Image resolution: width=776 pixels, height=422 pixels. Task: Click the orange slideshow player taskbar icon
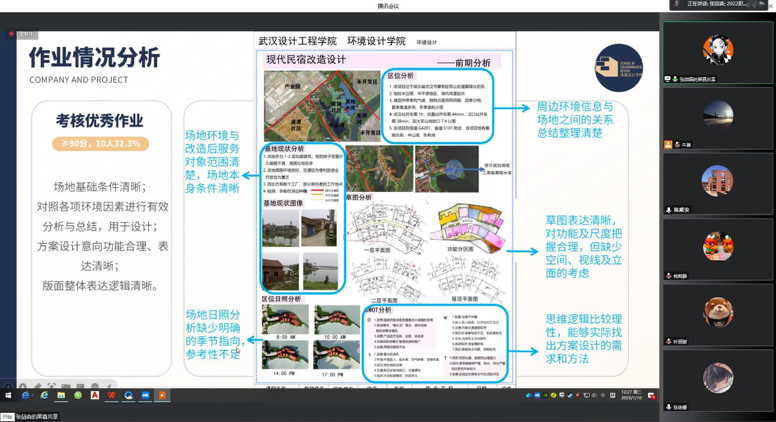162,395
